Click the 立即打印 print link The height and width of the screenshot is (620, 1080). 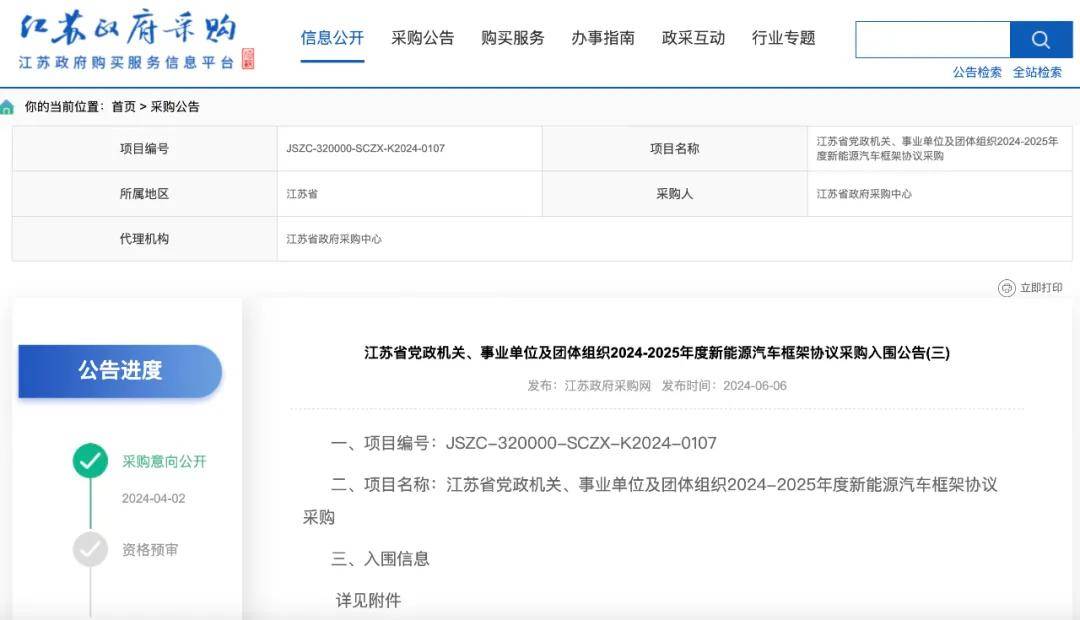click(x=1041, y=288)
